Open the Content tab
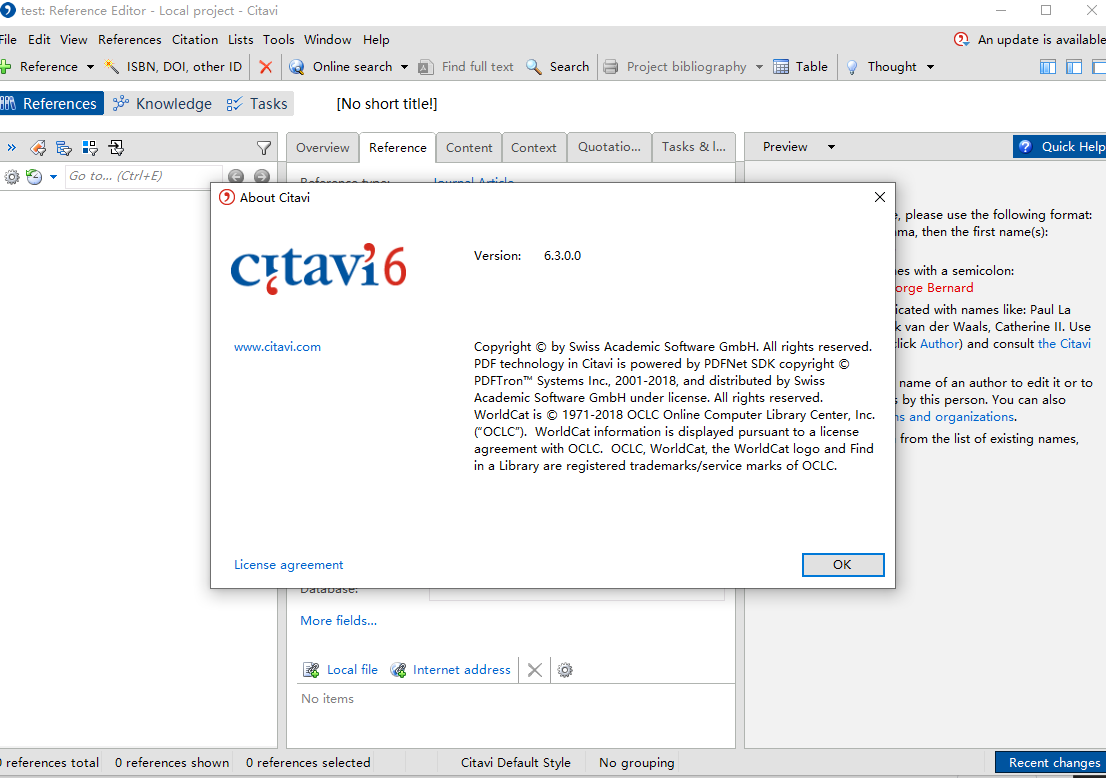The height and width of the screenshot is (778, 1106). pos(469,147)
